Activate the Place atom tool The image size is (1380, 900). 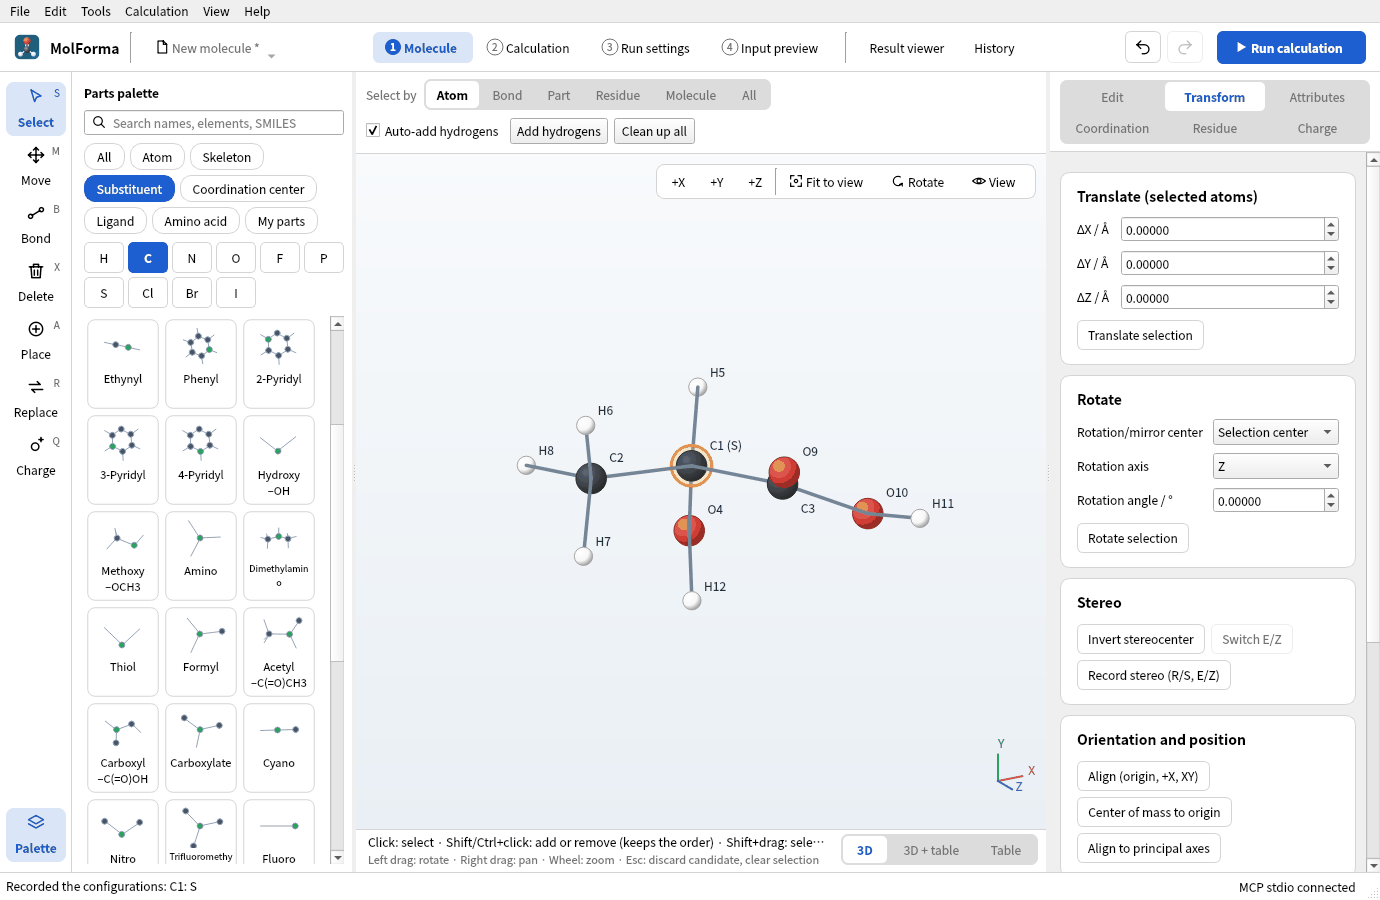pyautogui.click(x=36, y=340)
